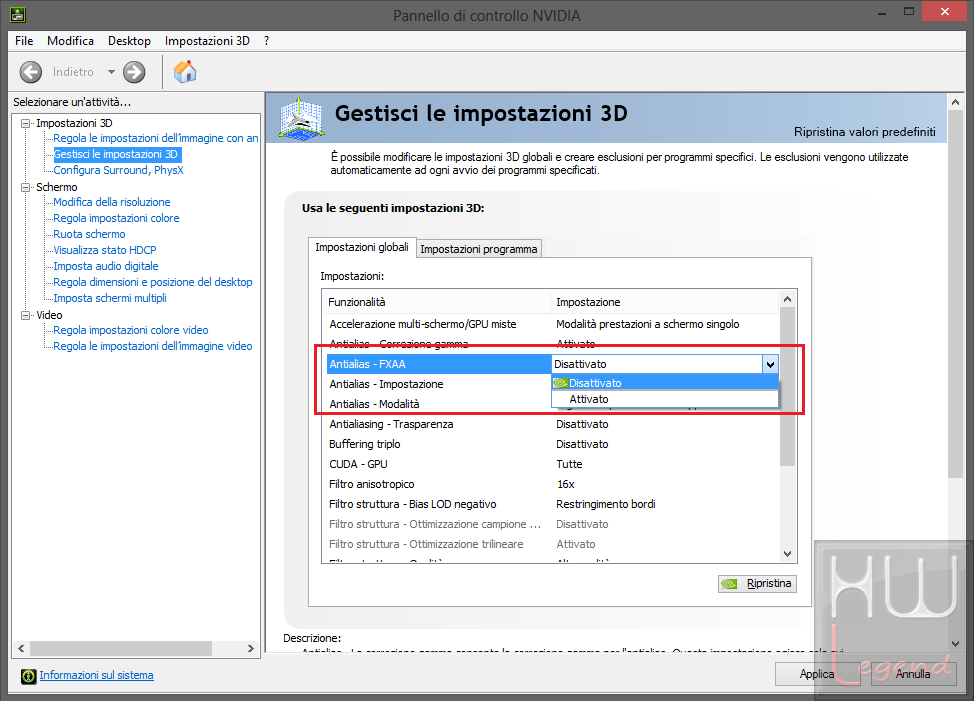Click the forward arrow navigation icon
974x701 pixels.
pyautogui.click(x=134, y=72)
